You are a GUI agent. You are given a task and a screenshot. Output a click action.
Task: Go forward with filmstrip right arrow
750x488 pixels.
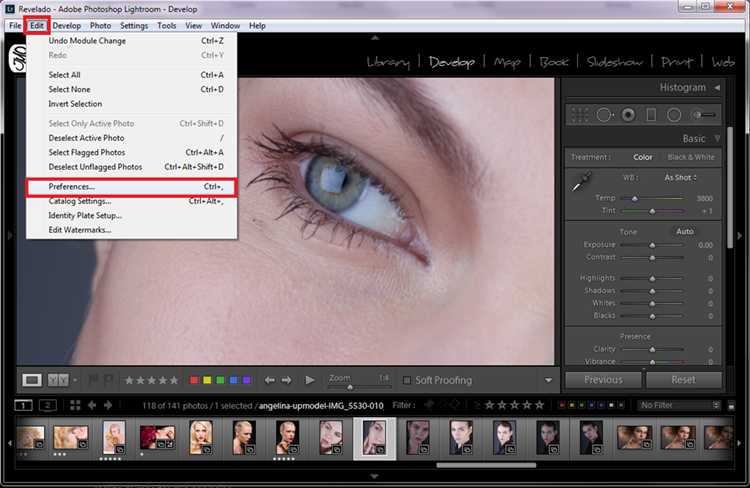tap(108, 405)
